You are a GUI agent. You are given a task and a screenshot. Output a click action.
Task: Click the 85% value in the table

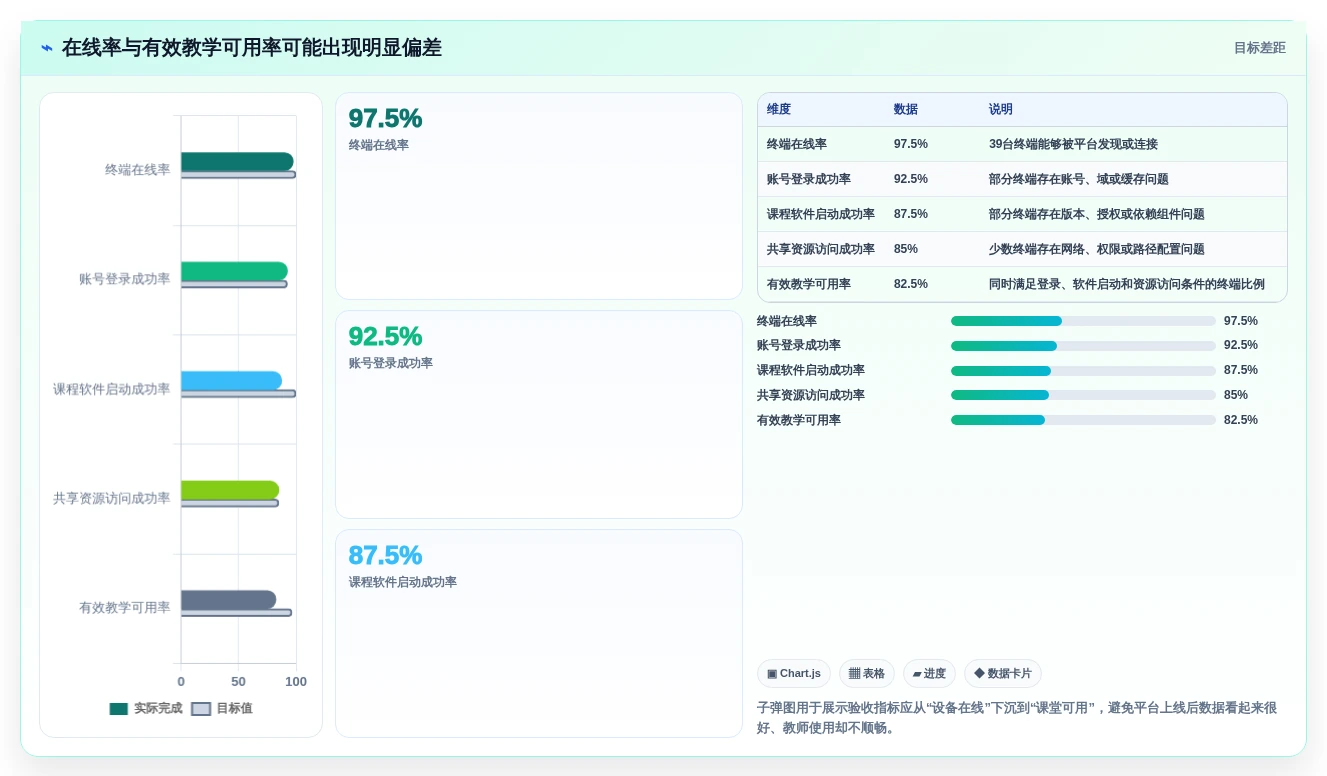click(906, 249)
